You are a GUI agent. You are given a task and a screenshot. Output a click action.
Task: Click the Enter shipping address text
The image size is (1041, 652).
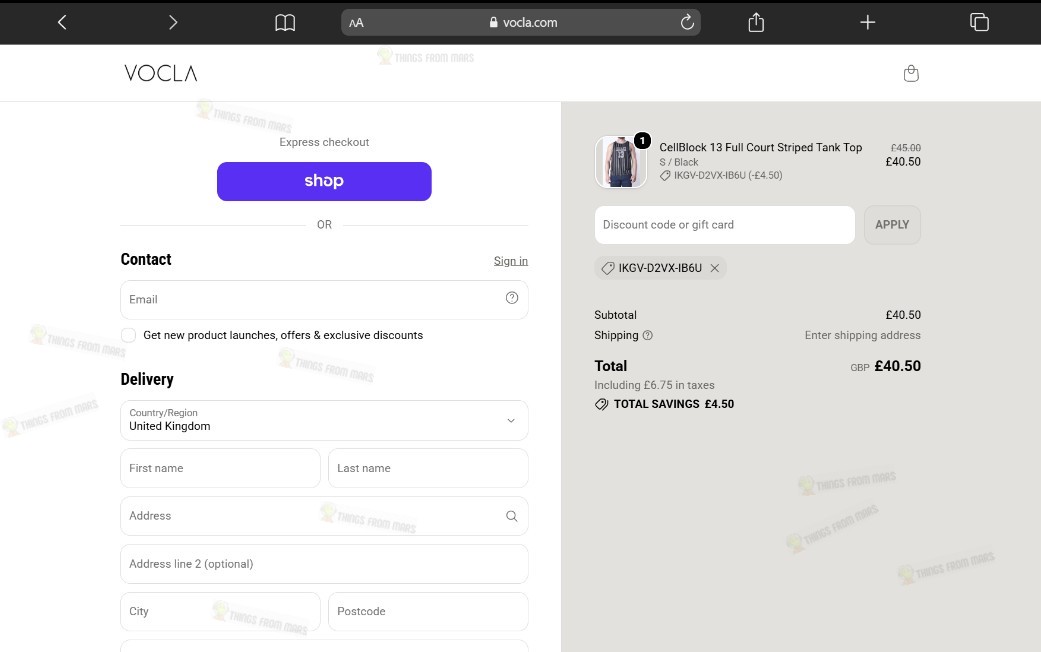tap(862, 335)
